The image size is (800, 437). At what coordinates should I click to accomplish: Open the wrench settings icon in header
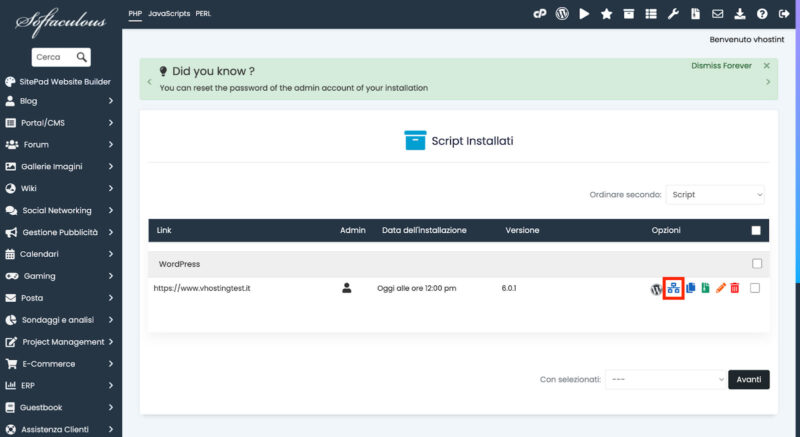click(x=673, y=14)
